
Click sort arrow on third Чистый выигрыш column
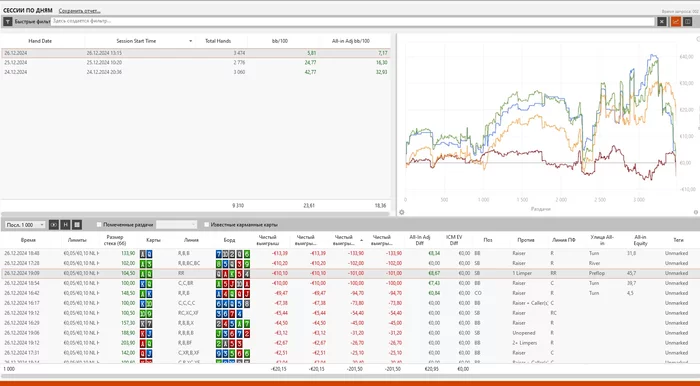(x=361, y=240)
